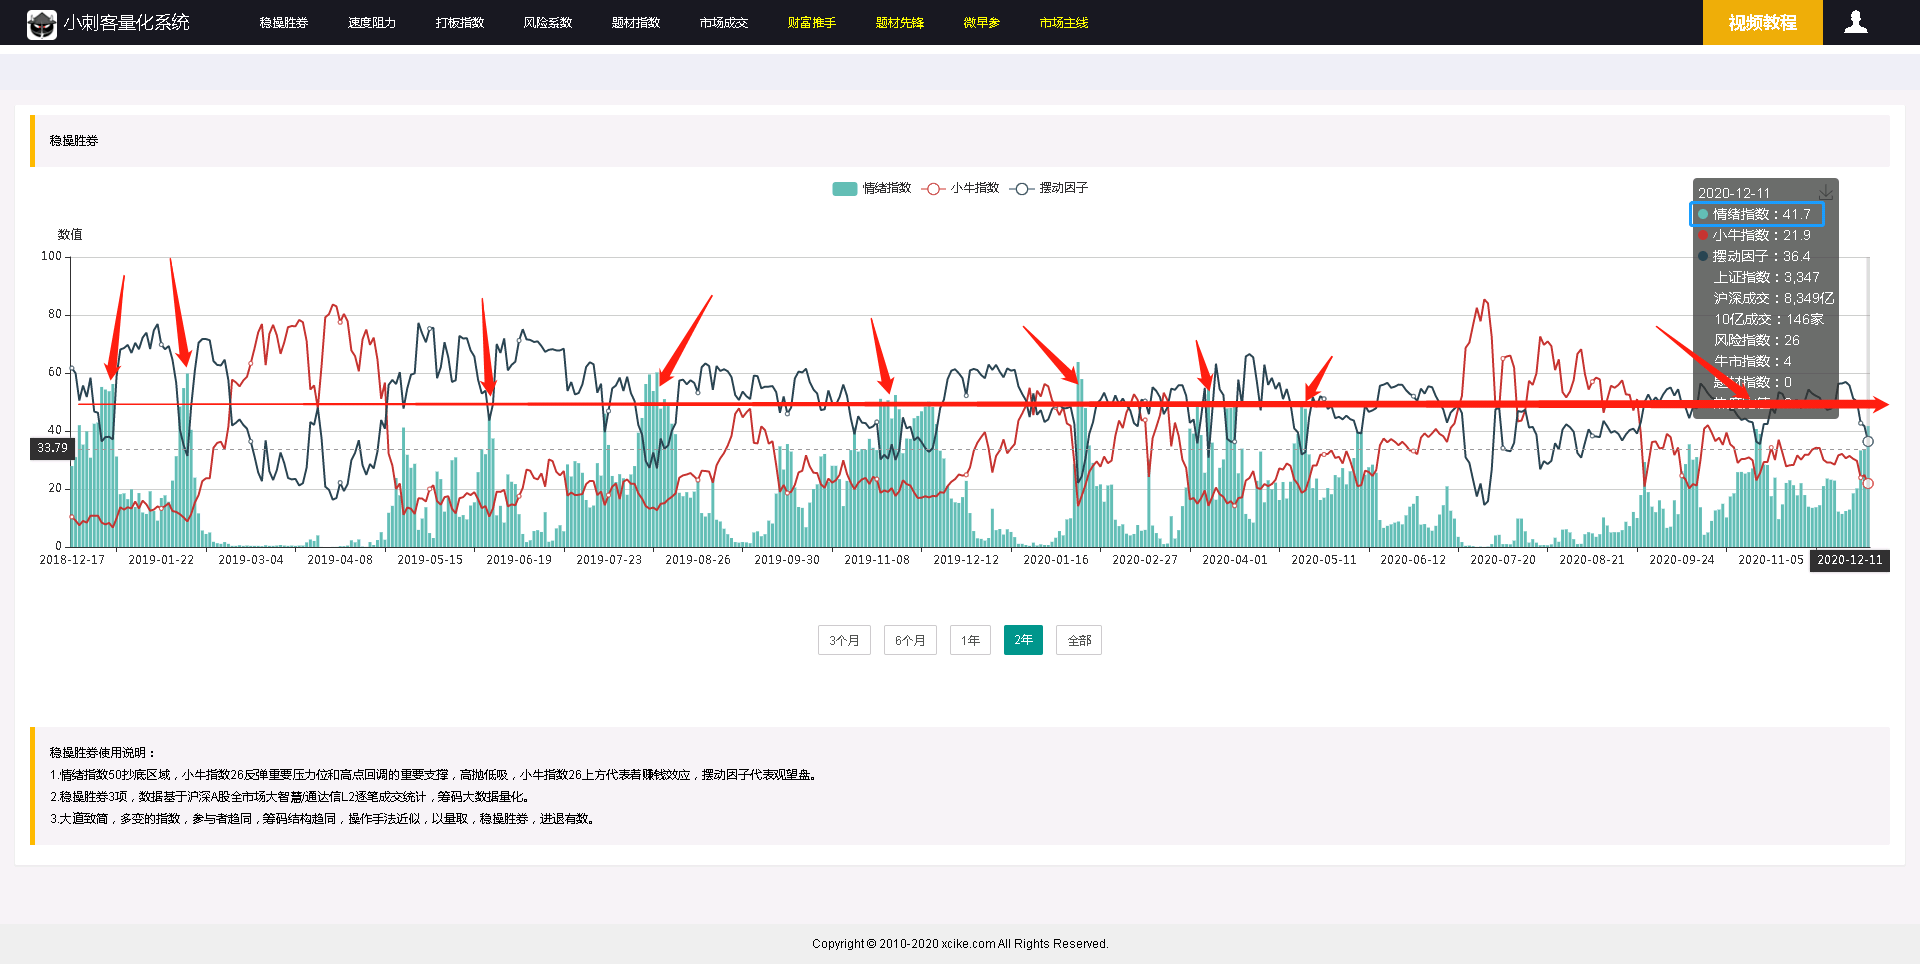Go to 题材先锋 page
Screen dimensions: 1920x964
[x=900, y=23]
